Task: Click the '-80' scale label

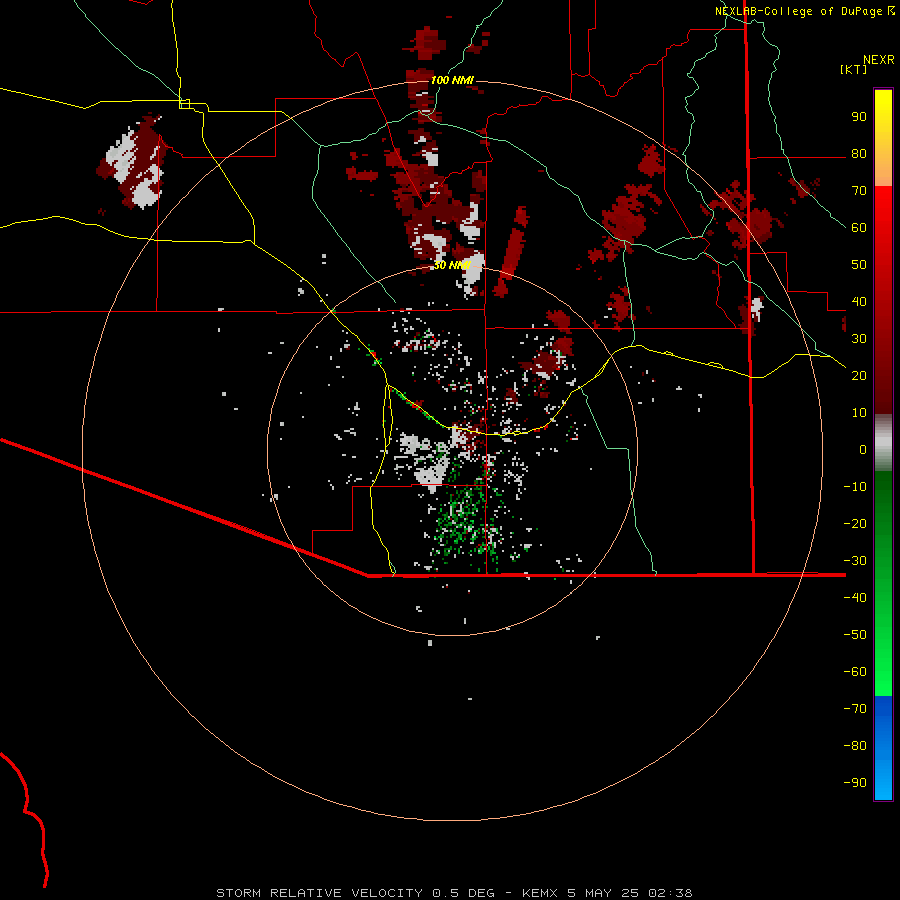Action: [x=855, y=746]
